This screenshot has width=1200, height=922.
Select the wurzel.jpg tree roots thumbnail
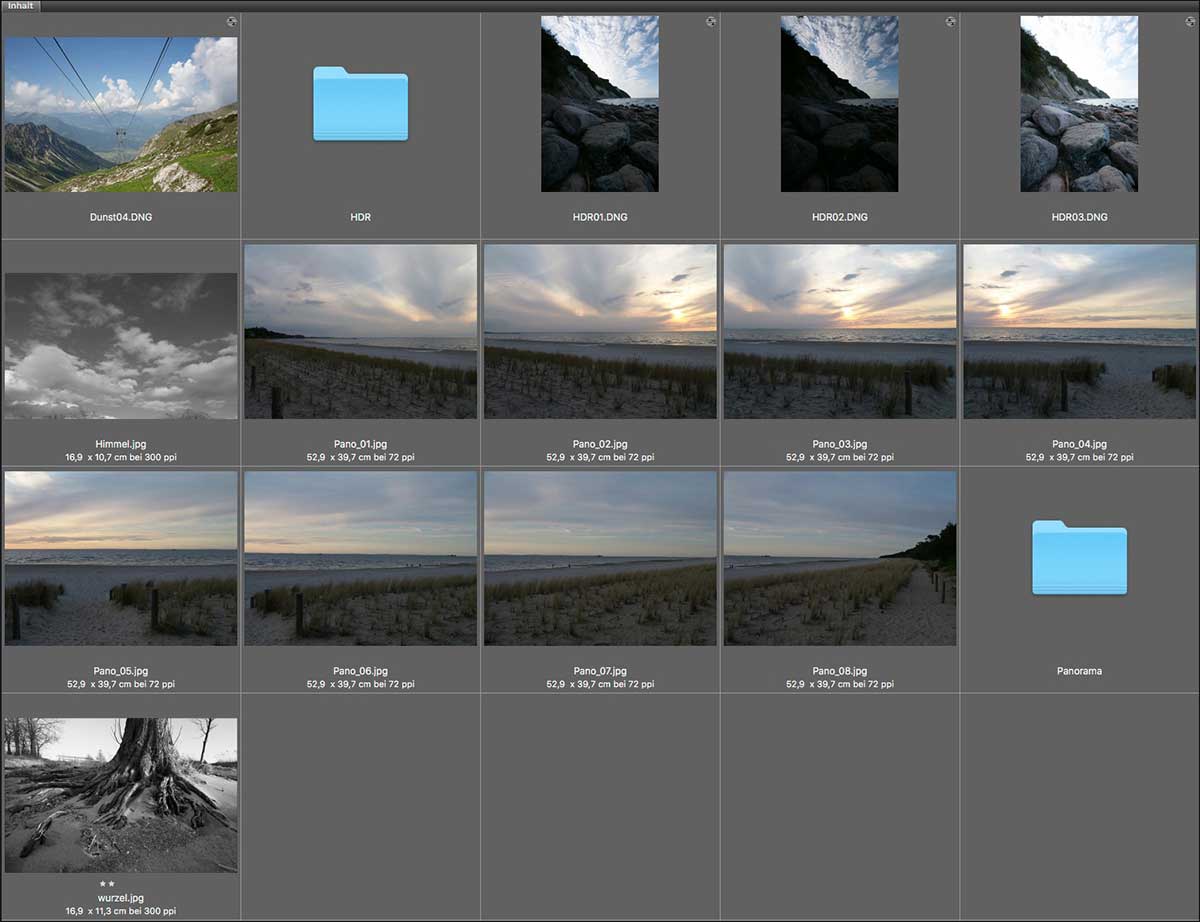point(120,794)
